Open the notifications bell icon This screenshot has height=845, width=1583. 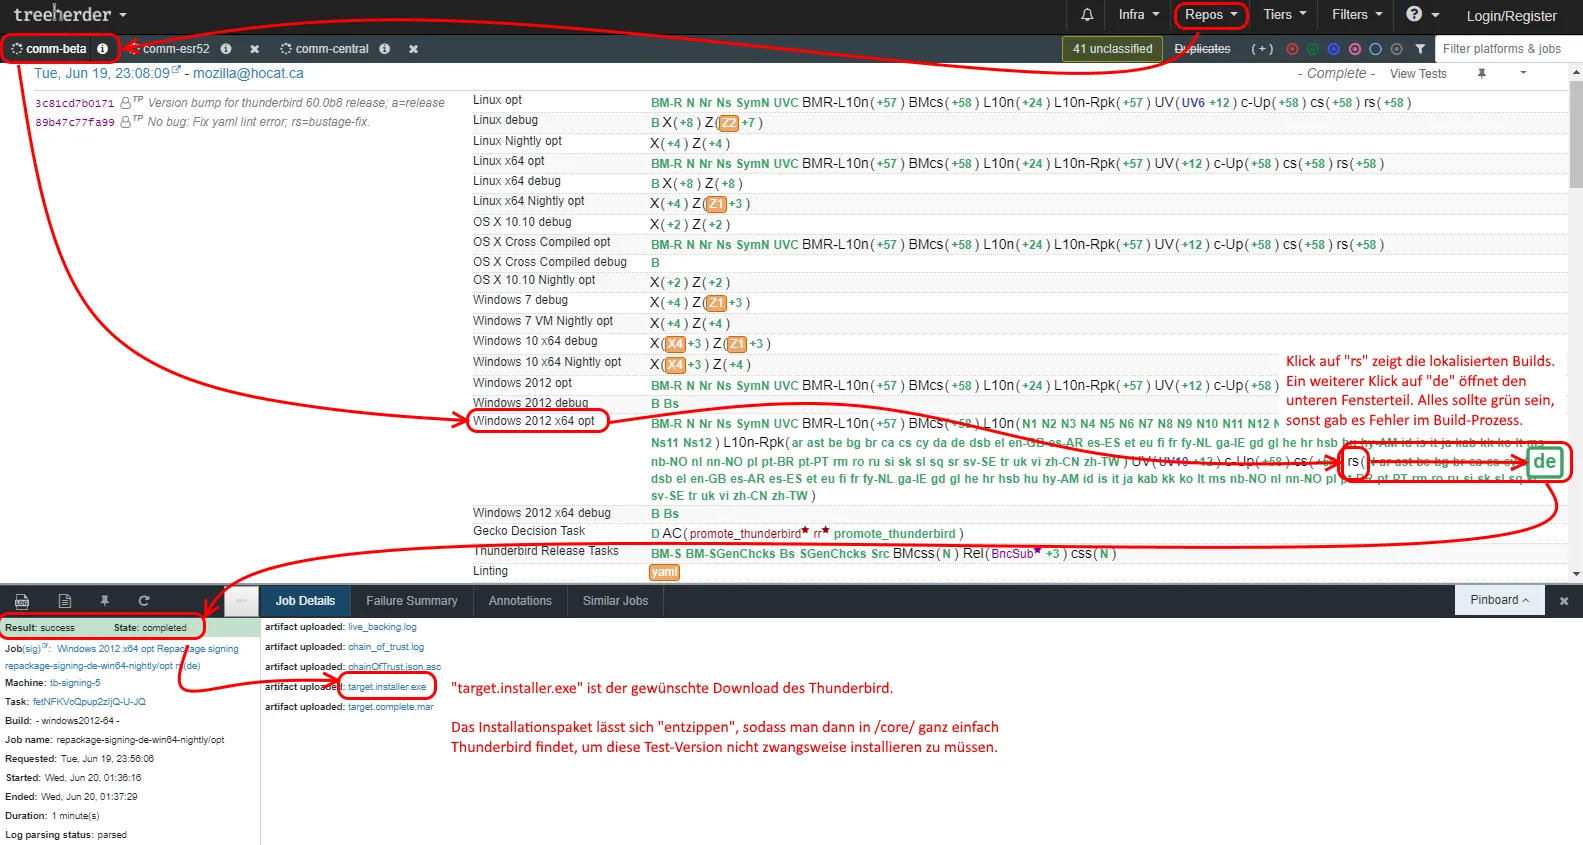tap(1087, 15)
